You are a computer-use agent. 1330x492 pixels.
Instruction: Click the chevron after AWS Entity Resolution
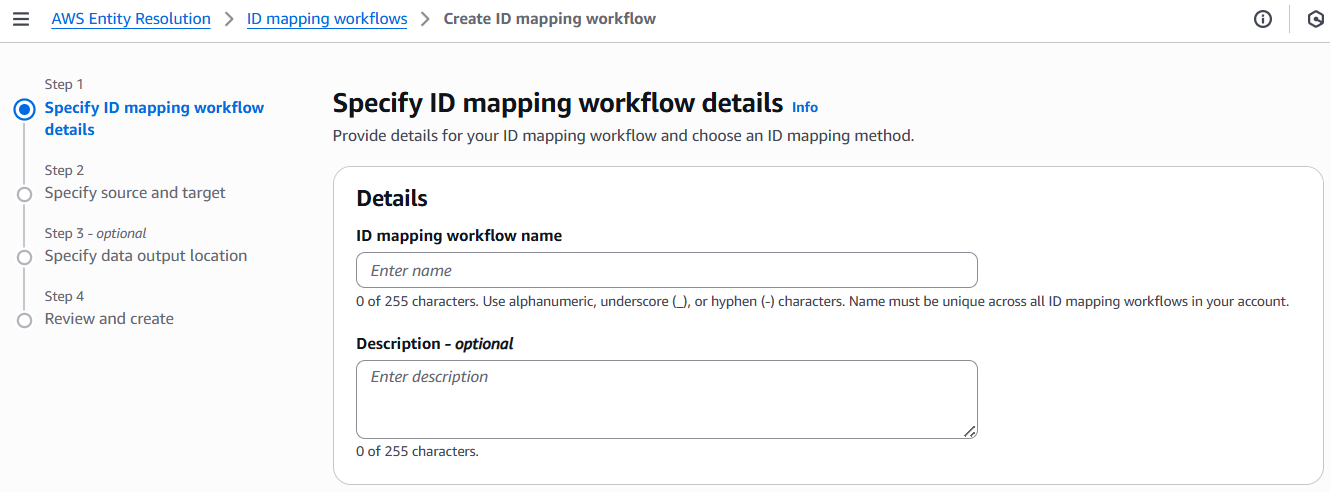tap(229, 19)
